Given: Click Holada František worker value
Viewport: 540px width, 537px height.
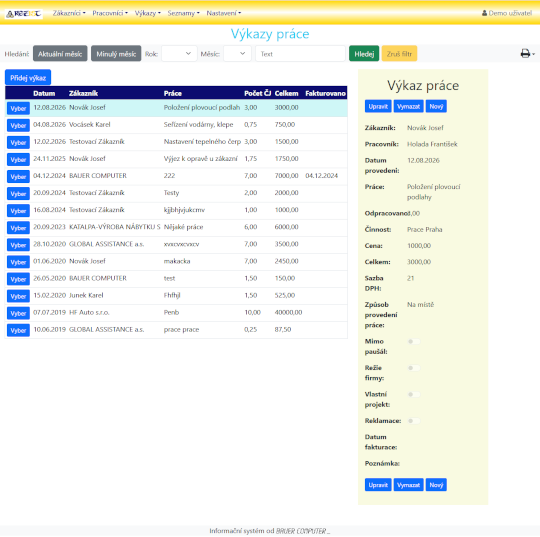Looking at the screenshot, I should click(432, 144).
